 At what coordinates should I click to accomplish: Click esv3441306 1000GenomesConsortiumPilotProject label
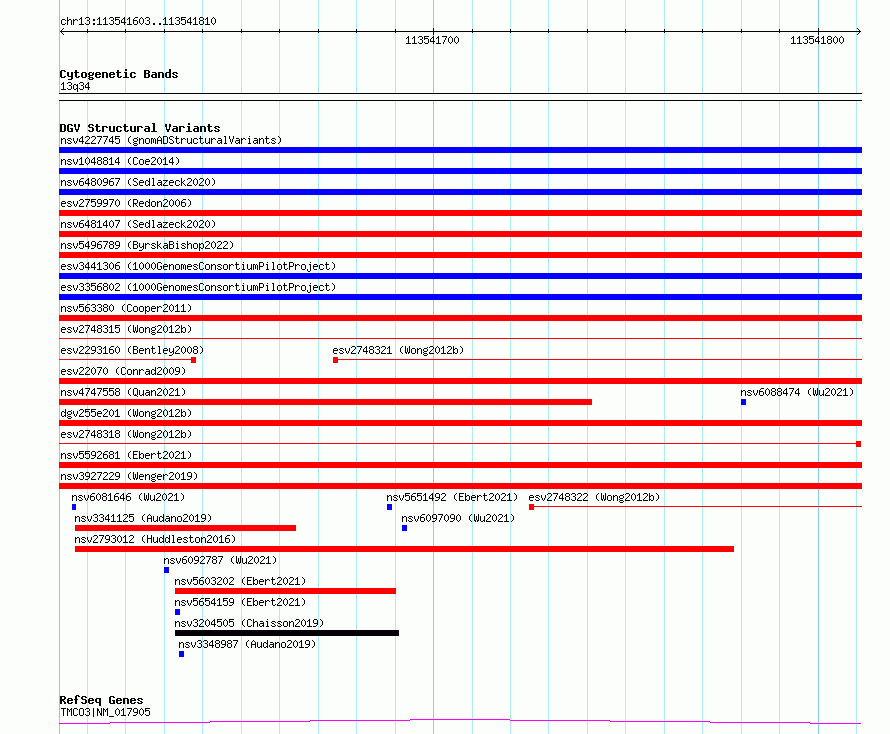(x=198, y=266)
